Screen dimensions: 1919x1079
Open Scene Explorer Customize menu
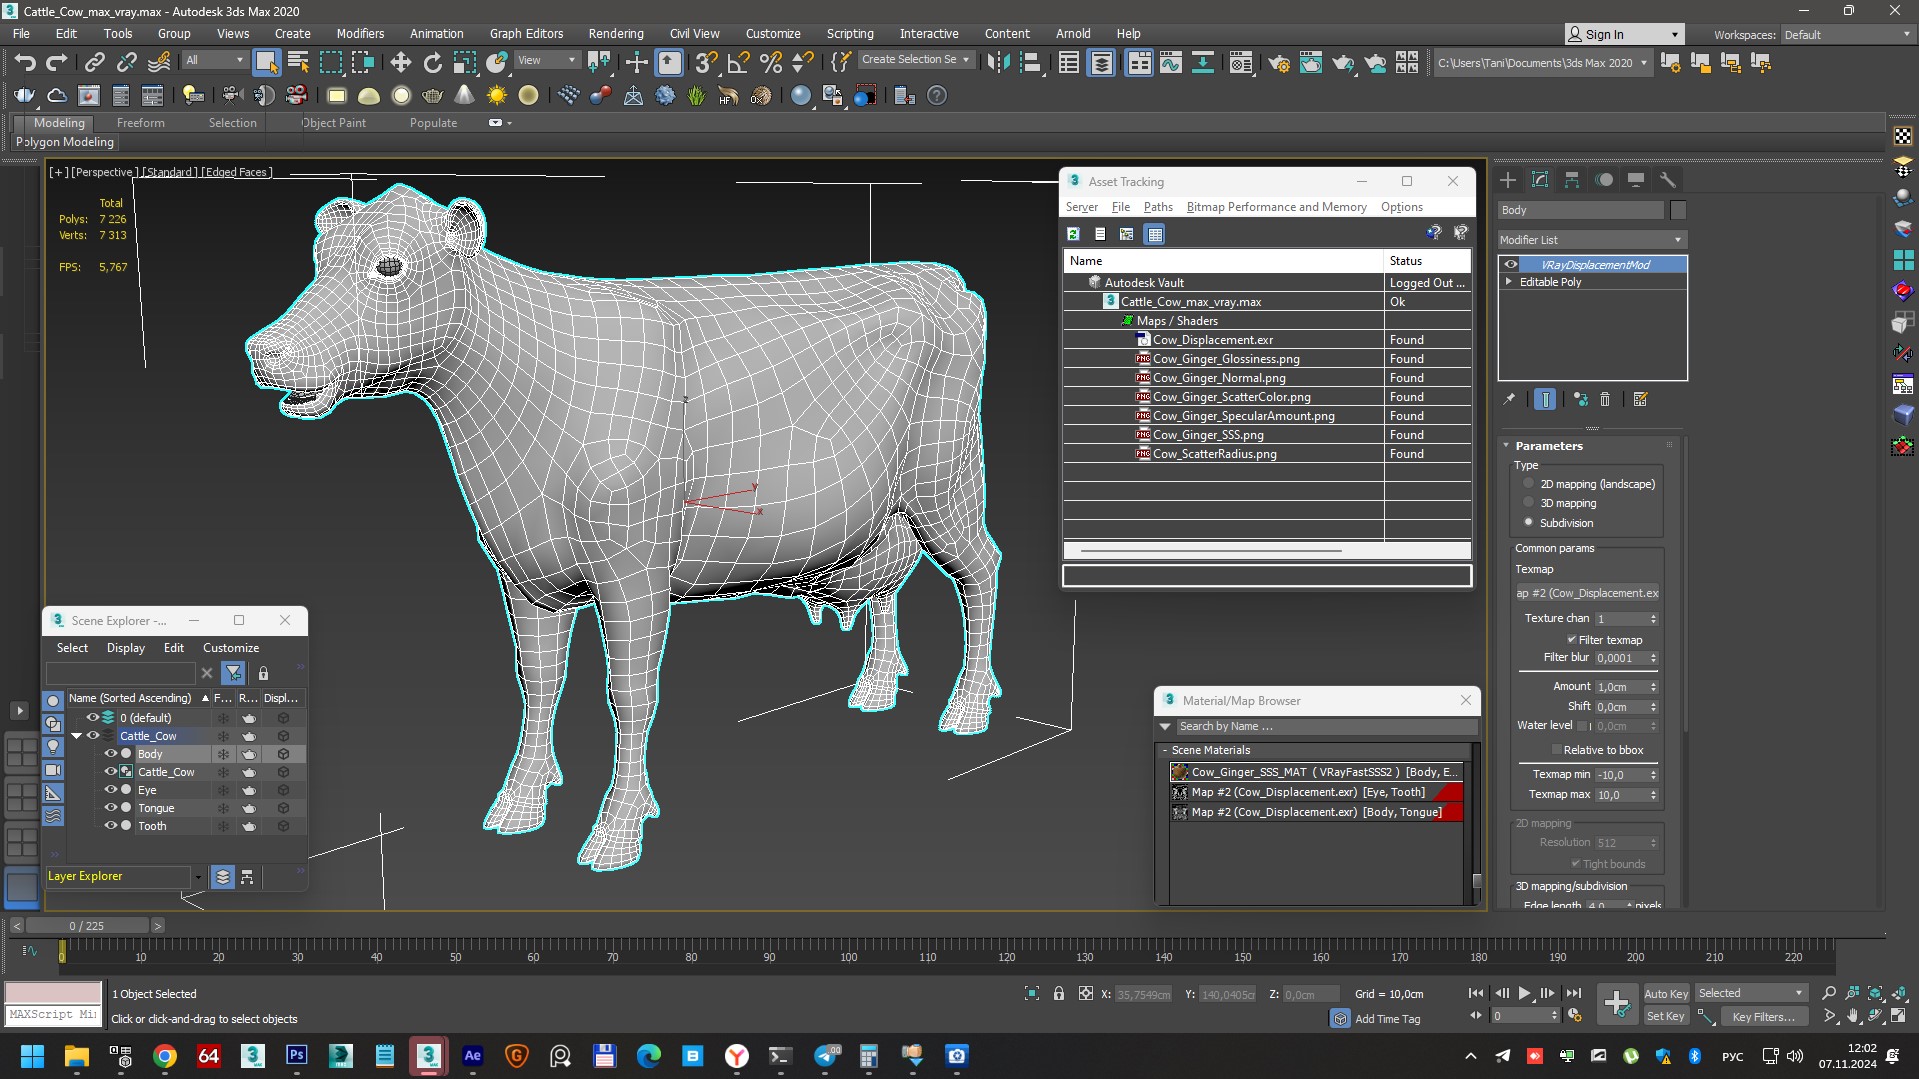pos(230,648)
